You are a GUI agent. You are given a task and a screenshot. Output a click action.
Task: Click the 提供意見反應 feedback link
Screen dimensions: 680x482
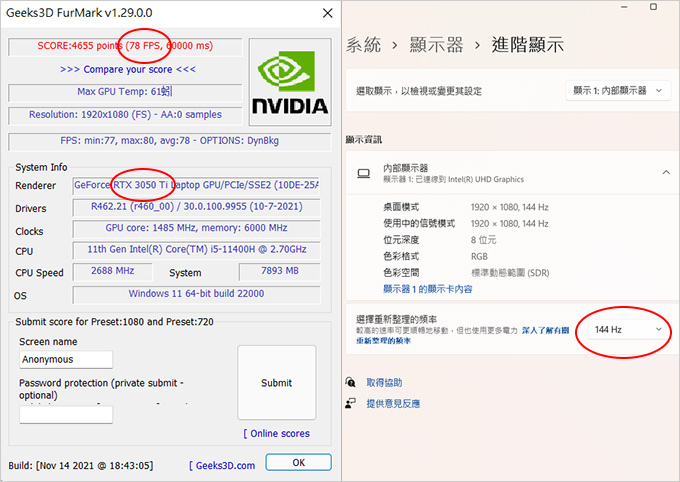point(393,404)
